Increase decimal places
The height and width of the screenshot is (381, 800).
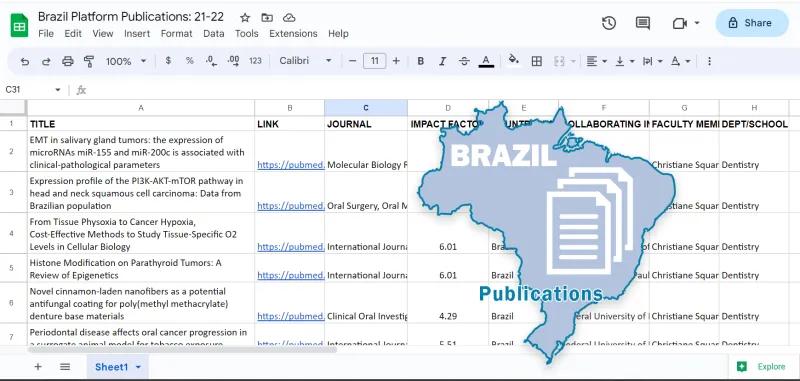(234, 61)
